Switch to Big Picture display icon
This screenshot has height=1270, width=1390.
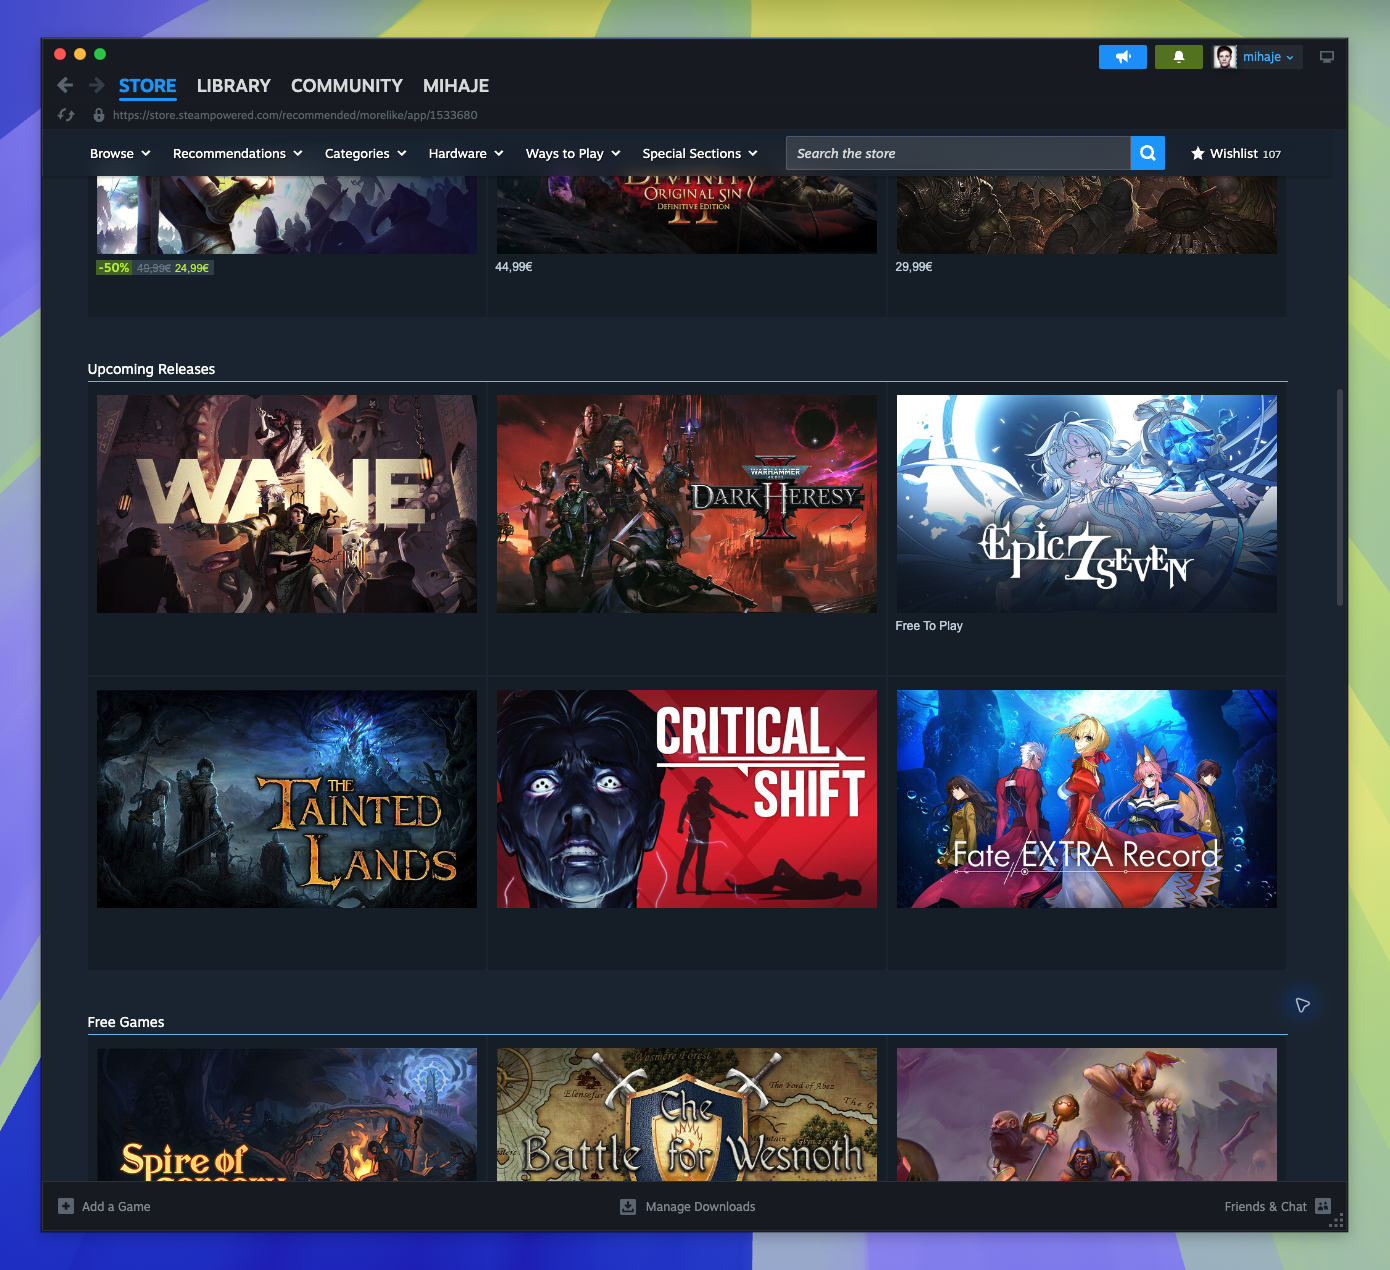pos(1327,57)
